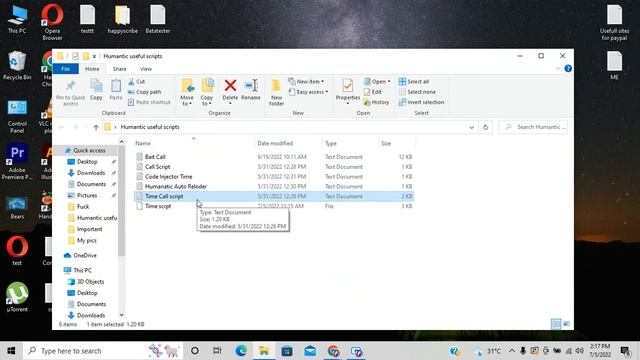This screenshot has height=360, width=640.
Task: Click Edit in Open group
Action: [373, 92]
